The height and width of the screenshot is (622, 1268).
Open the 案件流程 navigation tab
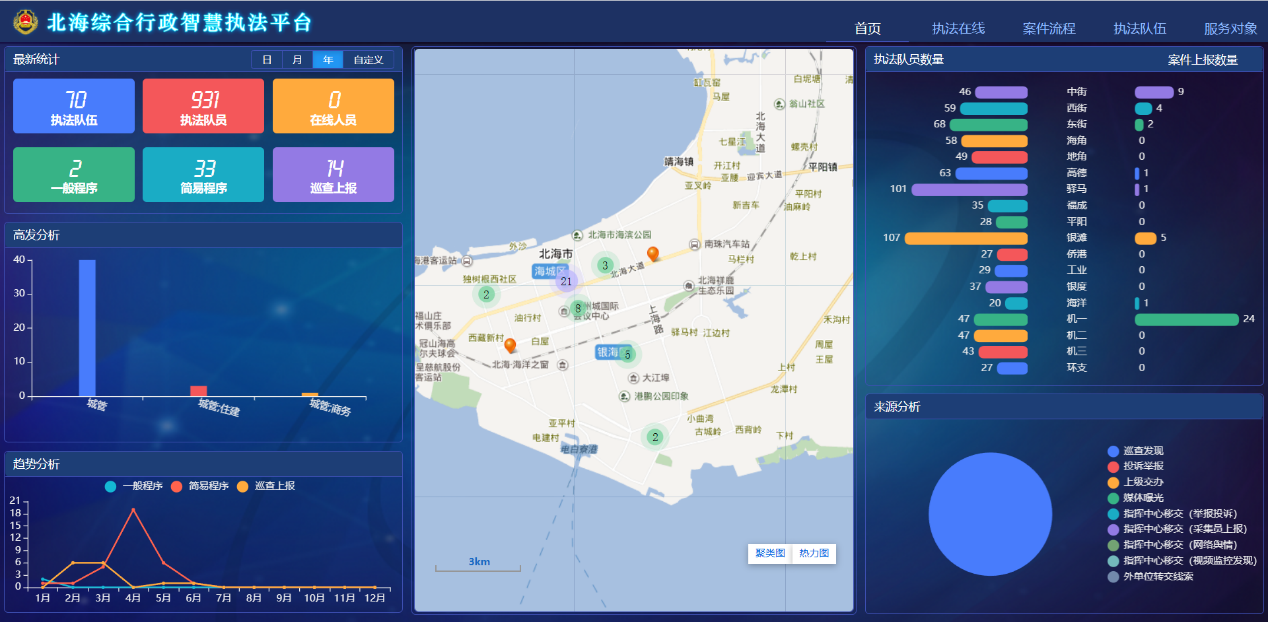[1049, 28]
